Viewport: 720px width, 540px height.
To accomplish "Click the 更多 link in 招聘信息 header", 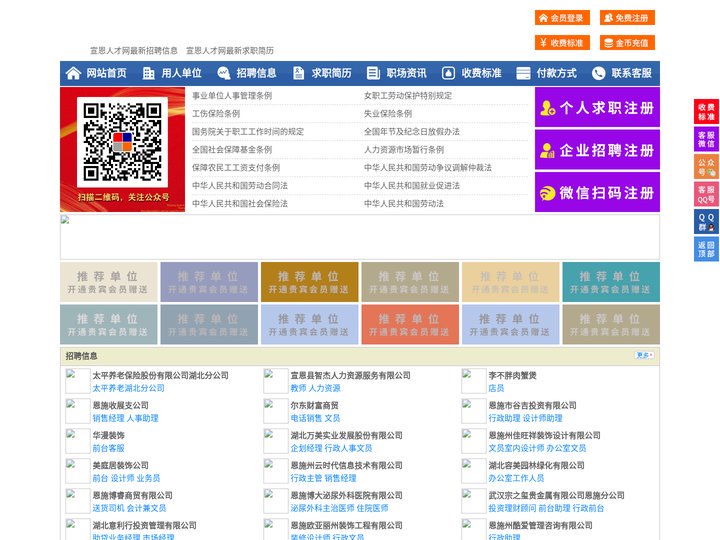I will click(x=644, y=355).
